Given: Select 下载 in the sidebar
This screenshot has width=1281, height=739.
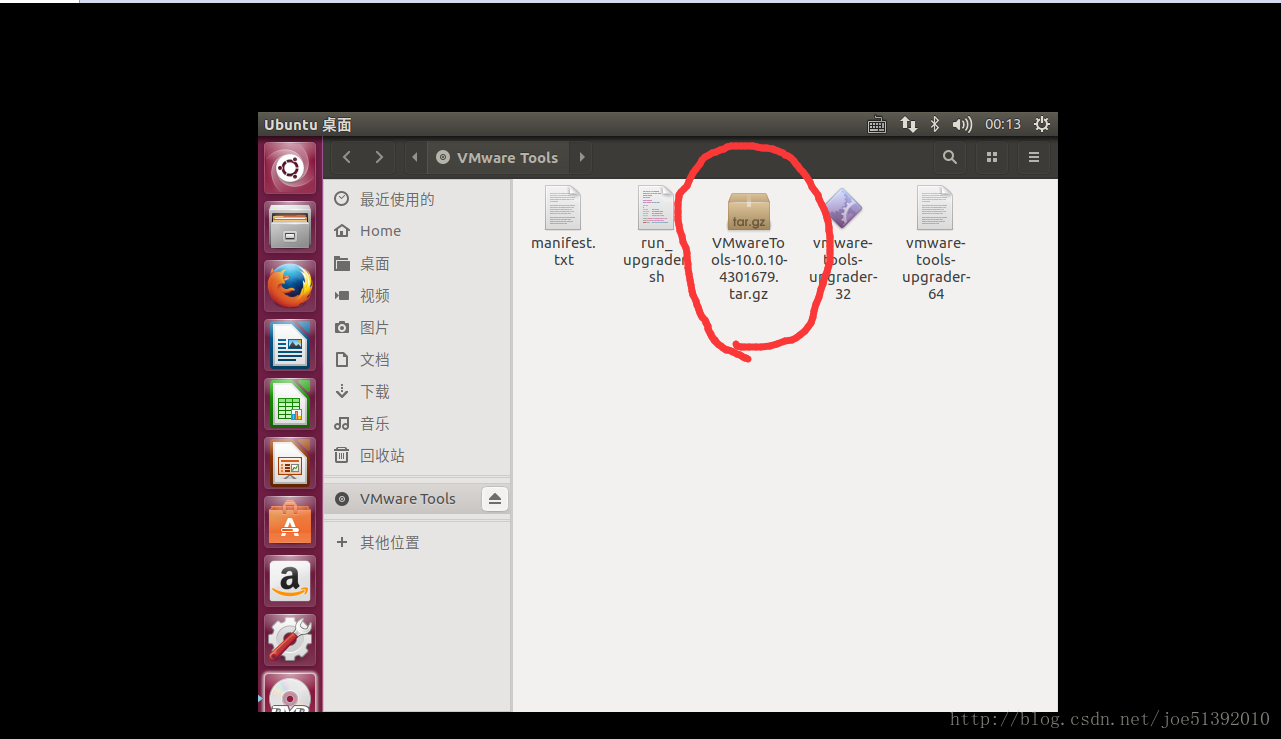Looking at the screenshot, I should (417, 391).
